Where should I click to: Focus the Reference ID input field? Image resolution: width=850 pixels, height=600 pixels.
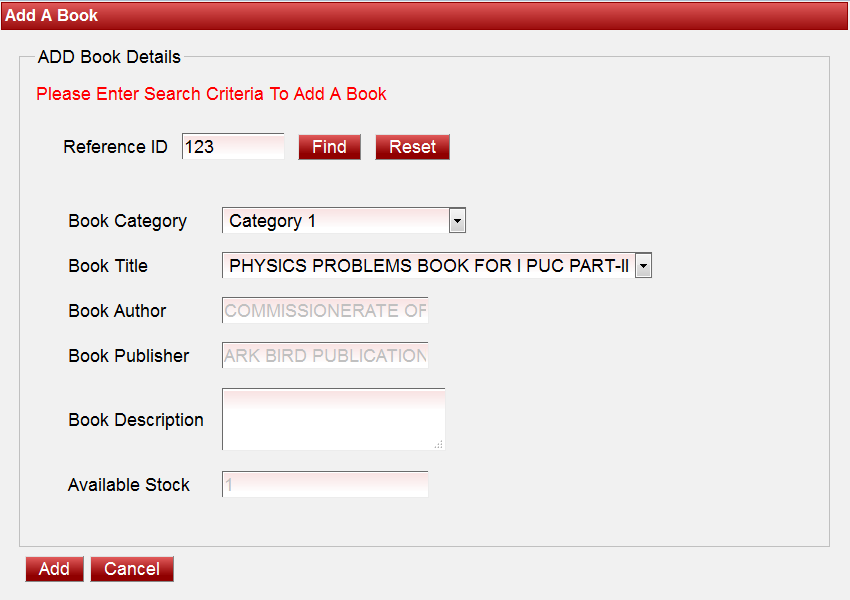point(233,147)
